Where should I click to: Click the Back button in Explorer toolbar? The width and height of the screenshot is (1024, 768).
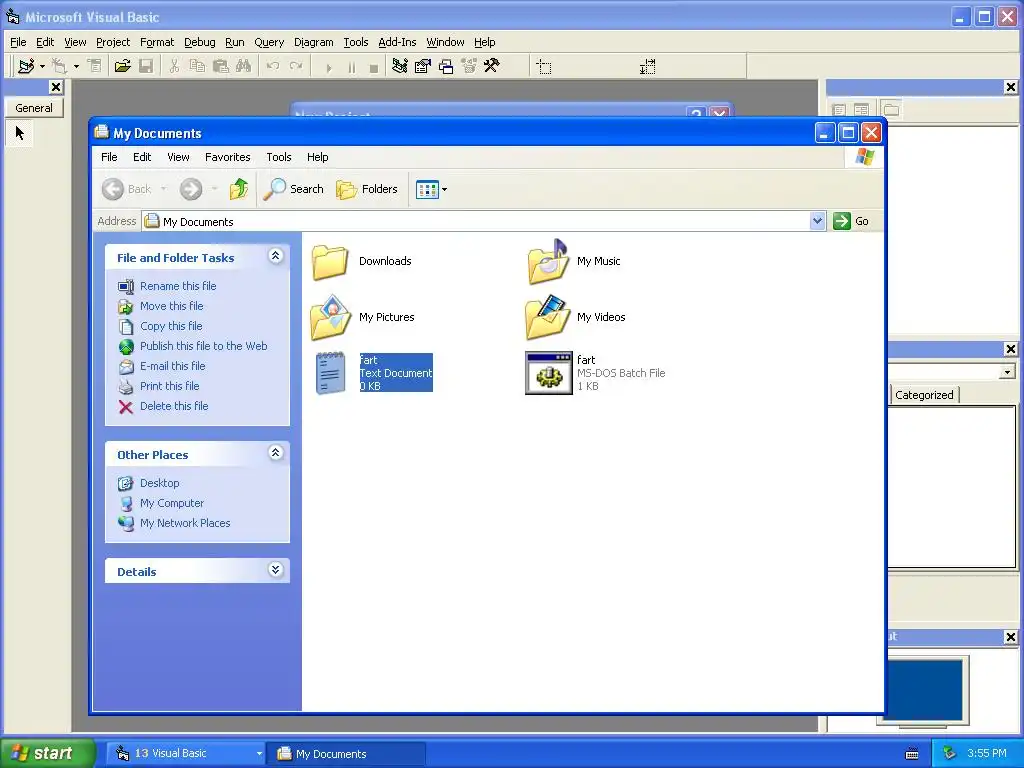127,189
